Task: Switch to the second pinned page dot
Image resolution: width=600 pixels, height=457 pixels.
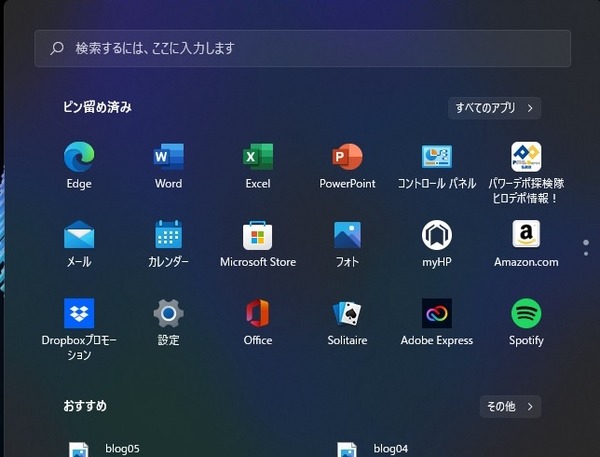Action: [586, 254]
